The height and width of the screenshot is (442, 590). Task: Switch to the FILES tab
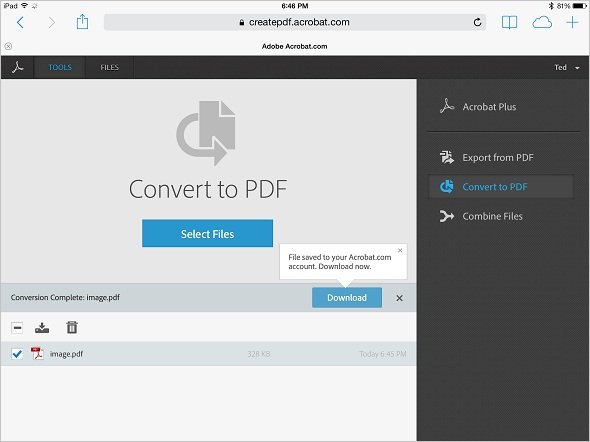coord(109,67)
